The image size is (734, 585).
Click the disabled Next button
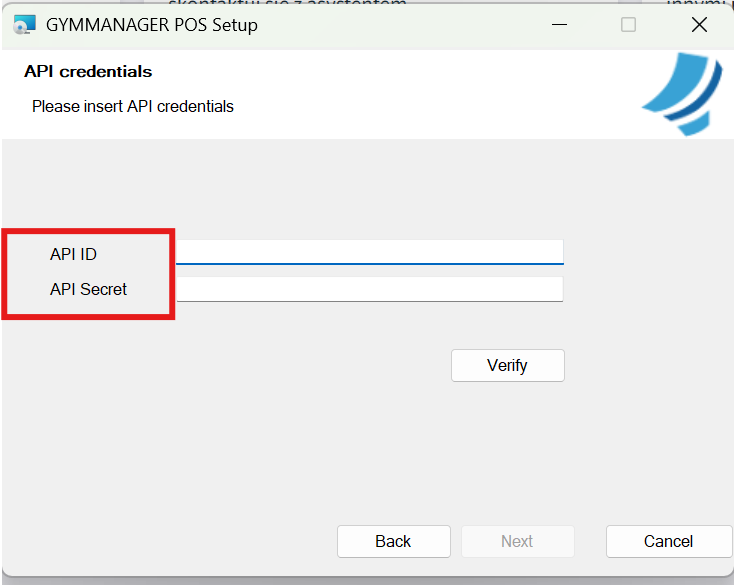click(517, 541)
